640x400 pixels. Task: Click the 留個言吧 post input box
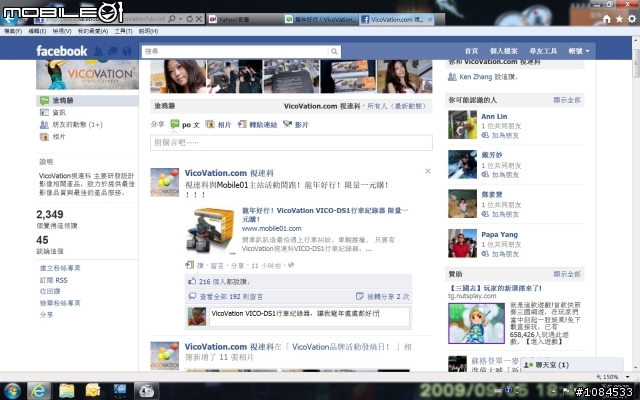tap(291, 143)
